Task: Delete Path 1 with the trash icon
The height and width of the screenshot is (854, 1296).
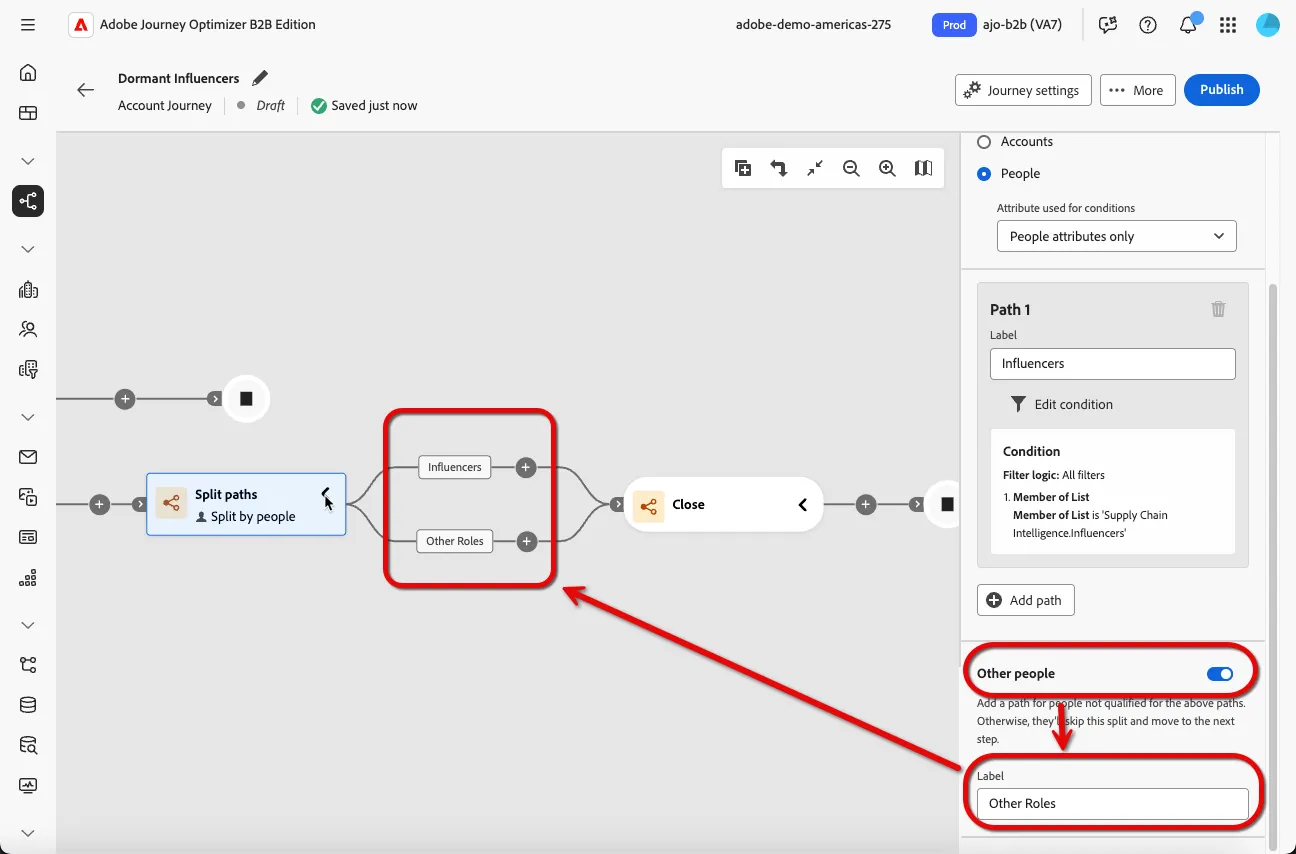Action: pyautogui.click(x=1218, y=309)
